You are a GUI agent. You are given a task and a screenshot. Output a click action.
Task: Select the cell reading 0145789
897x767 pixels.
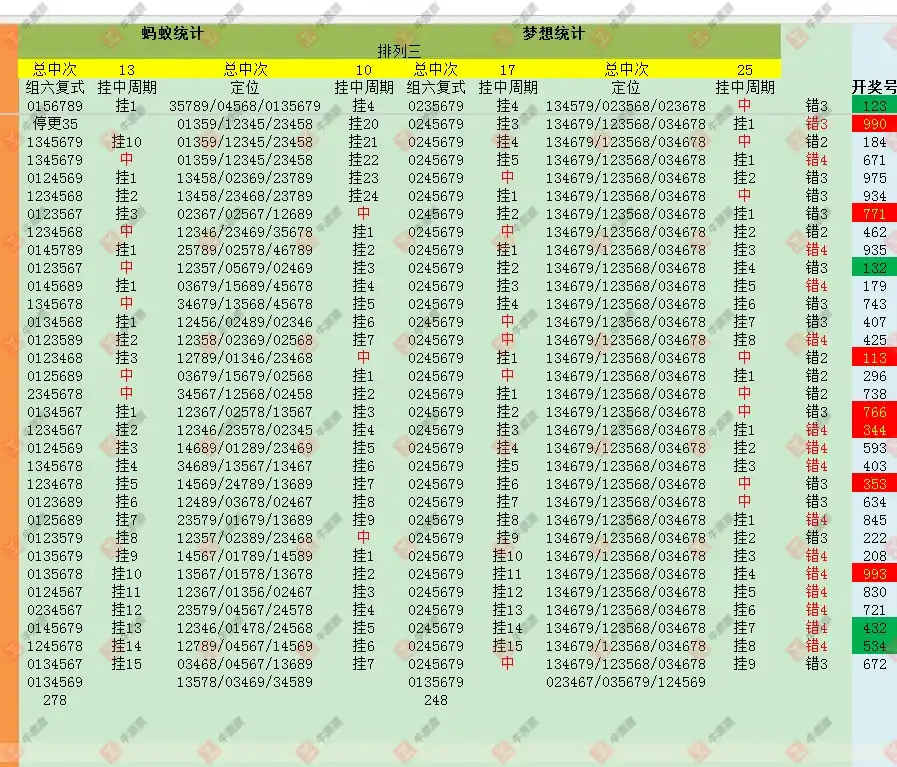click(55, 250)
